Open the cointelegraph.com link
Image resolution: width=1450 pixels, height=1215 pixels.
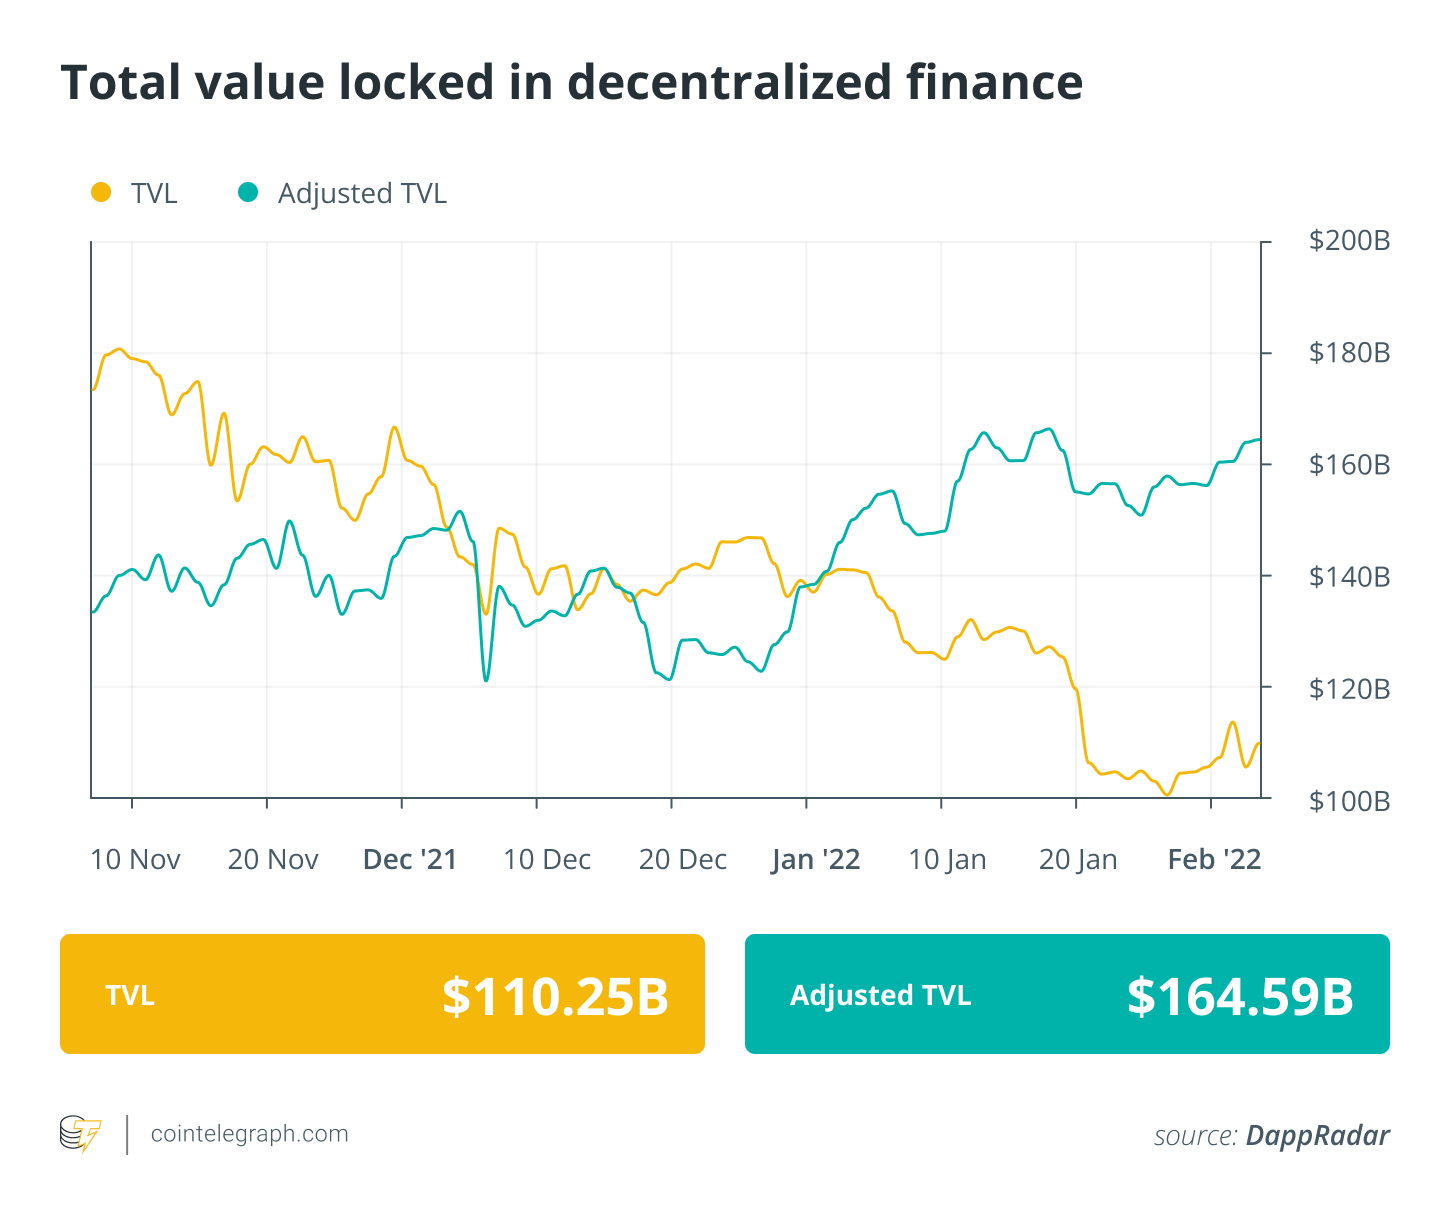coord(248,1134)
